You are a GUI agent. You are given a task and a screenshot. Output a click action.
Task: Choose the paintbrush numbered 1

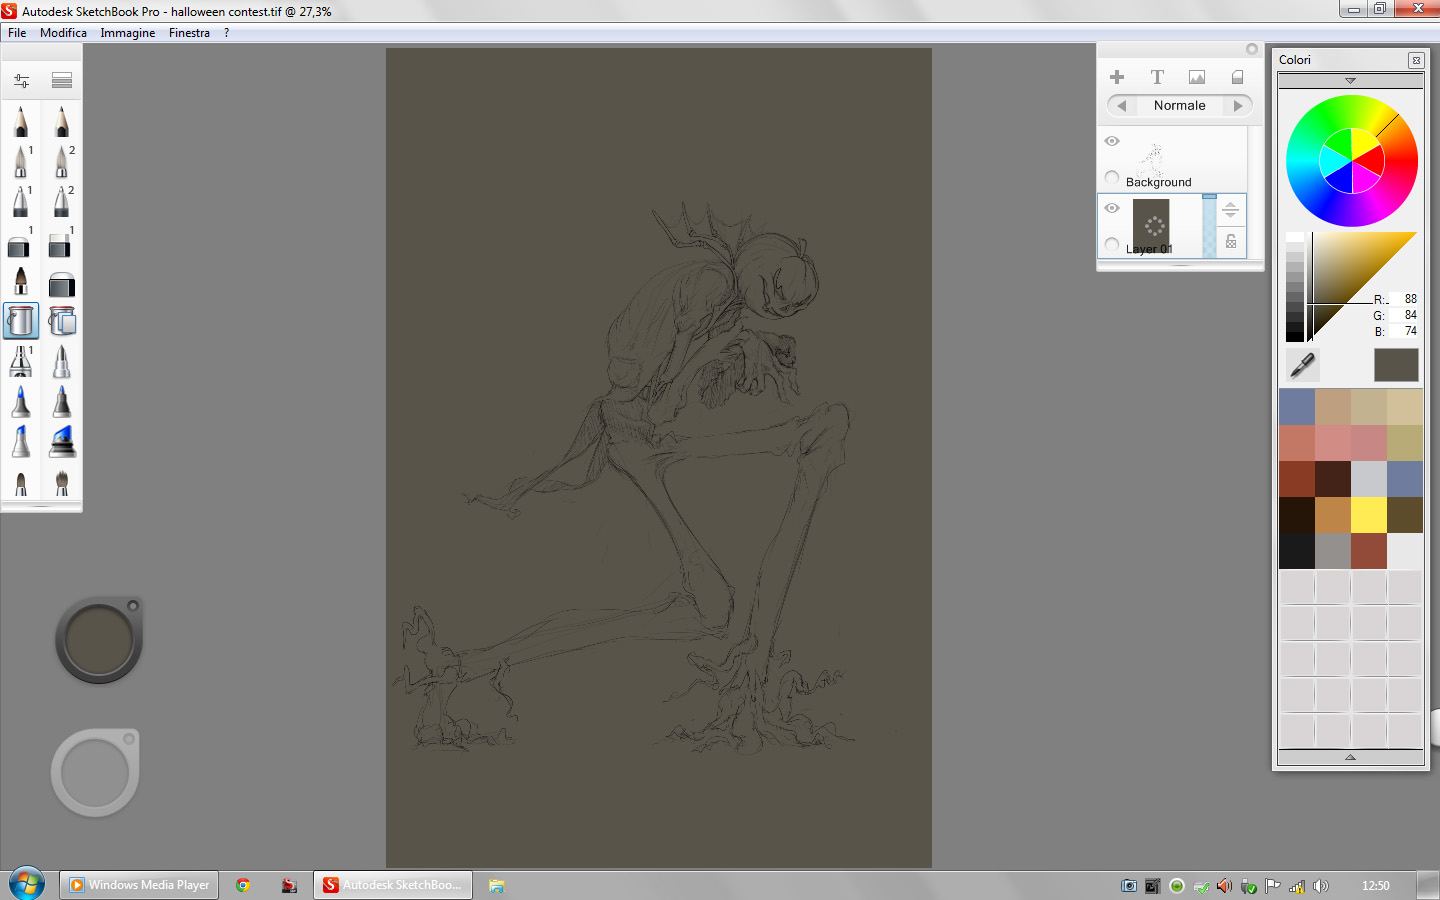21,161
